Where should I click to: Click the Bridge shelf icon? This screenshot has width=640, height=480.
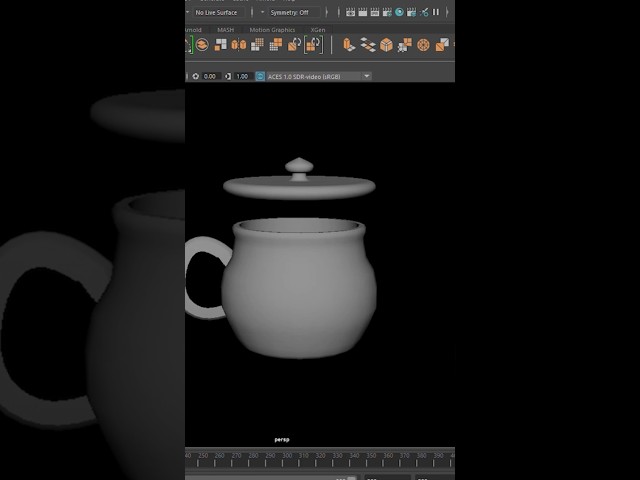[x=368, y=44]
